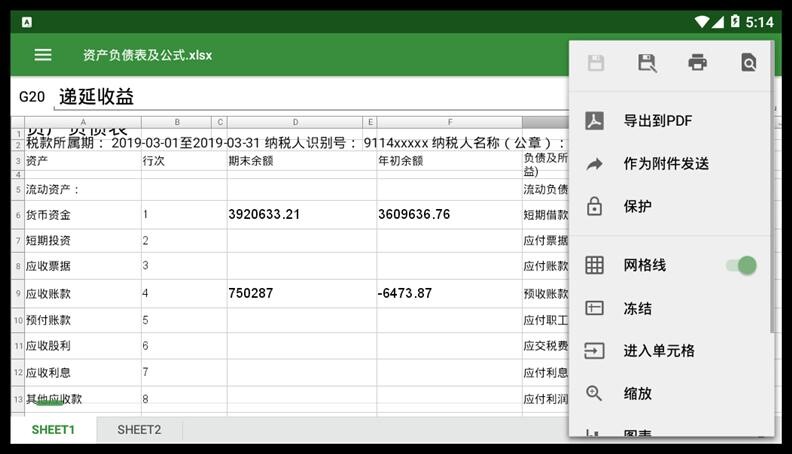Tap the G20 cell reference box

[x=32, y=97]
